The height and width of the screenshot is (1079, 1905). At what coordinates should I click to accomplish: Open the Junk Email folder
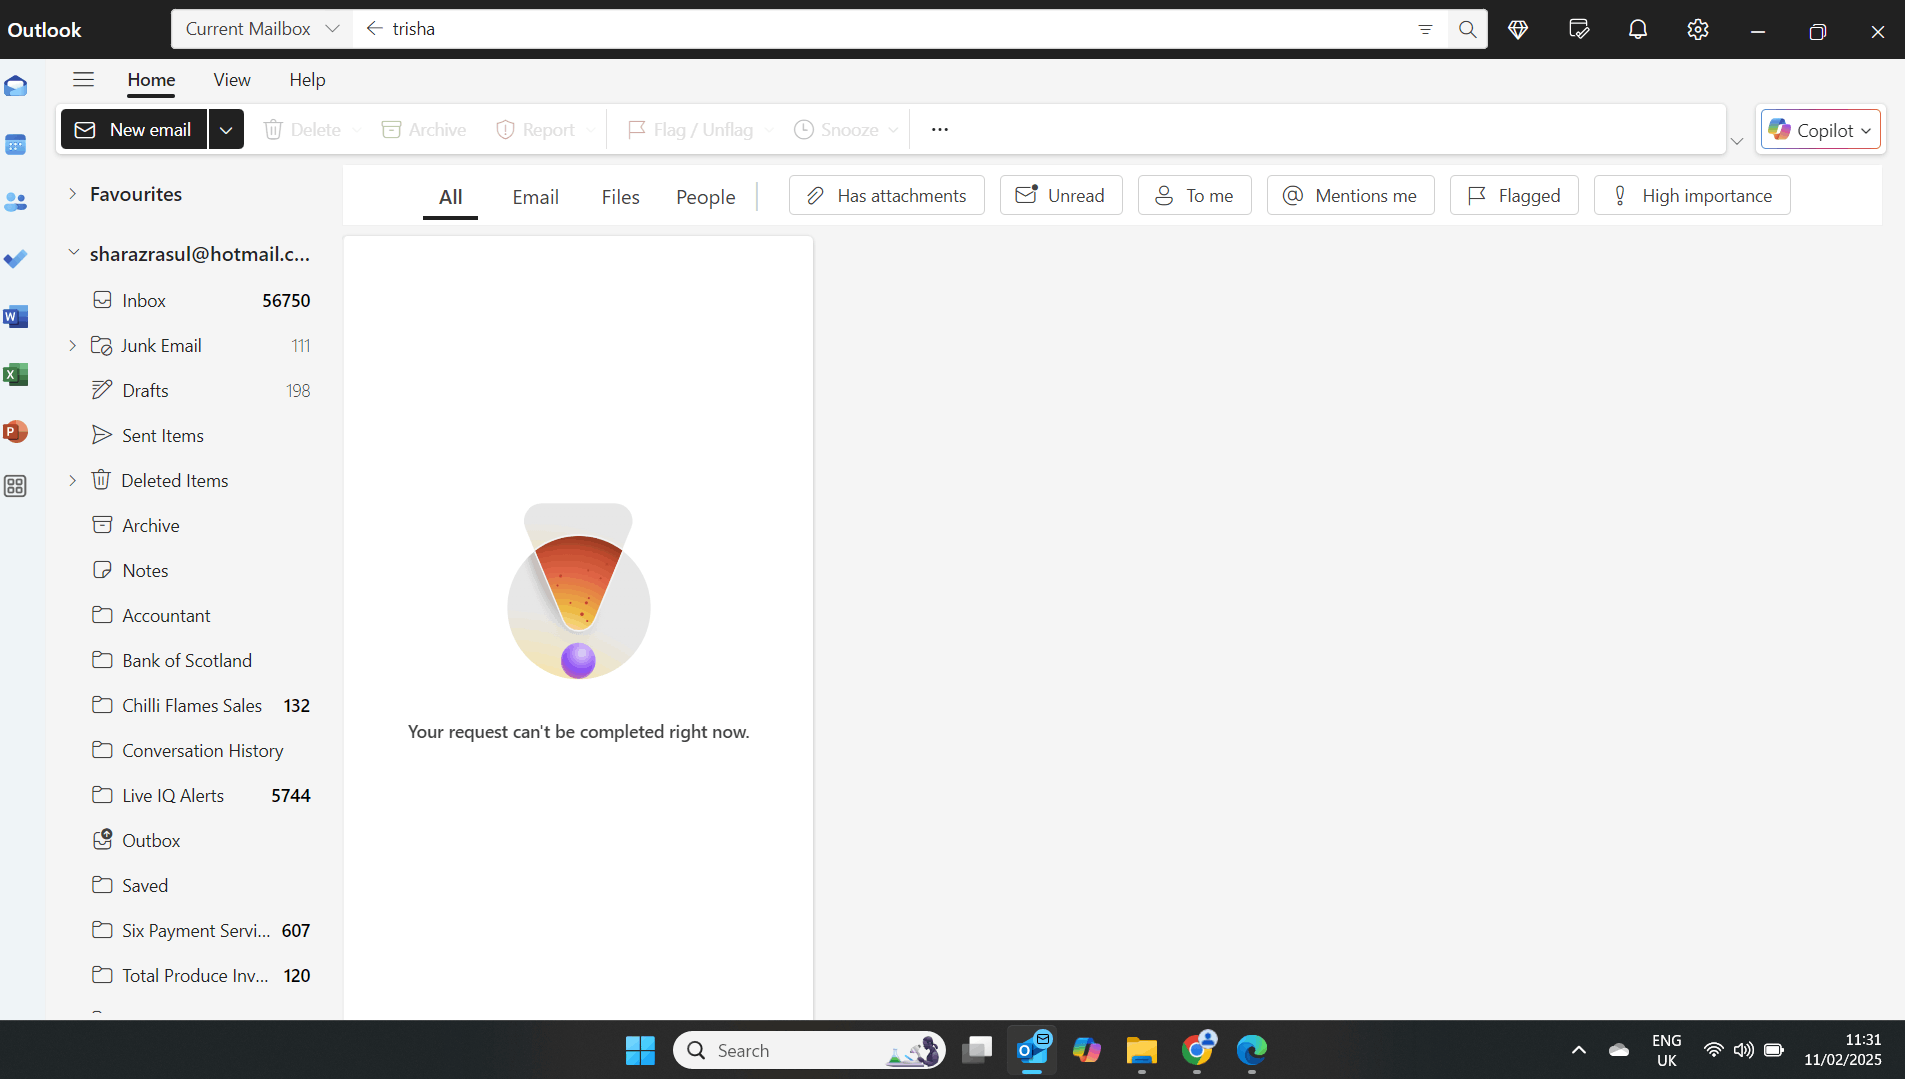tap(160, 345)
